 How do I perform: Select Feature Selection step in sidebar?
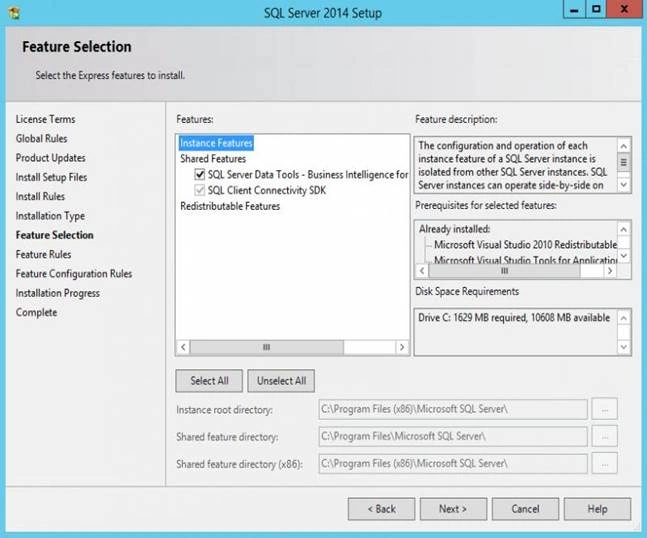point(54,235)
